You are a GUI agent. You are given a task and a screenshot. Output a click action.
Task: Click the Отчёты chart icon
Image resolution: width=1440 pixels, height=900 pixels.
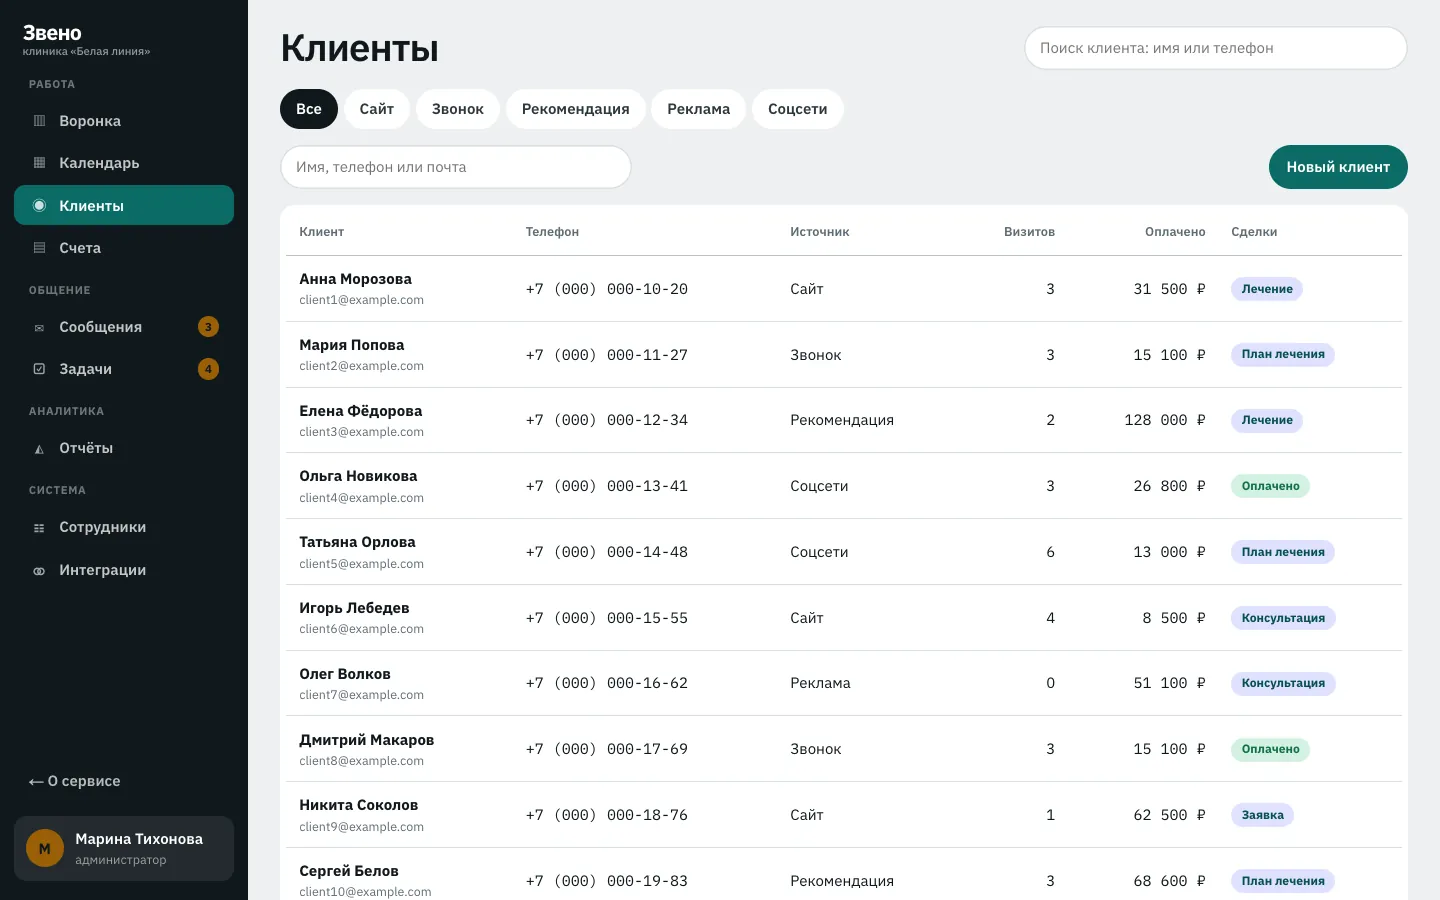tap(40, 449)
